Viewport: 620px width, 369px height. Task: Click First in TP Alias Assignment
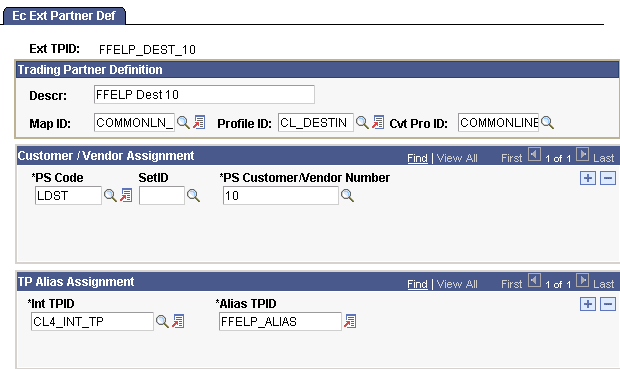pyautogui.click(x=512, y=284)
